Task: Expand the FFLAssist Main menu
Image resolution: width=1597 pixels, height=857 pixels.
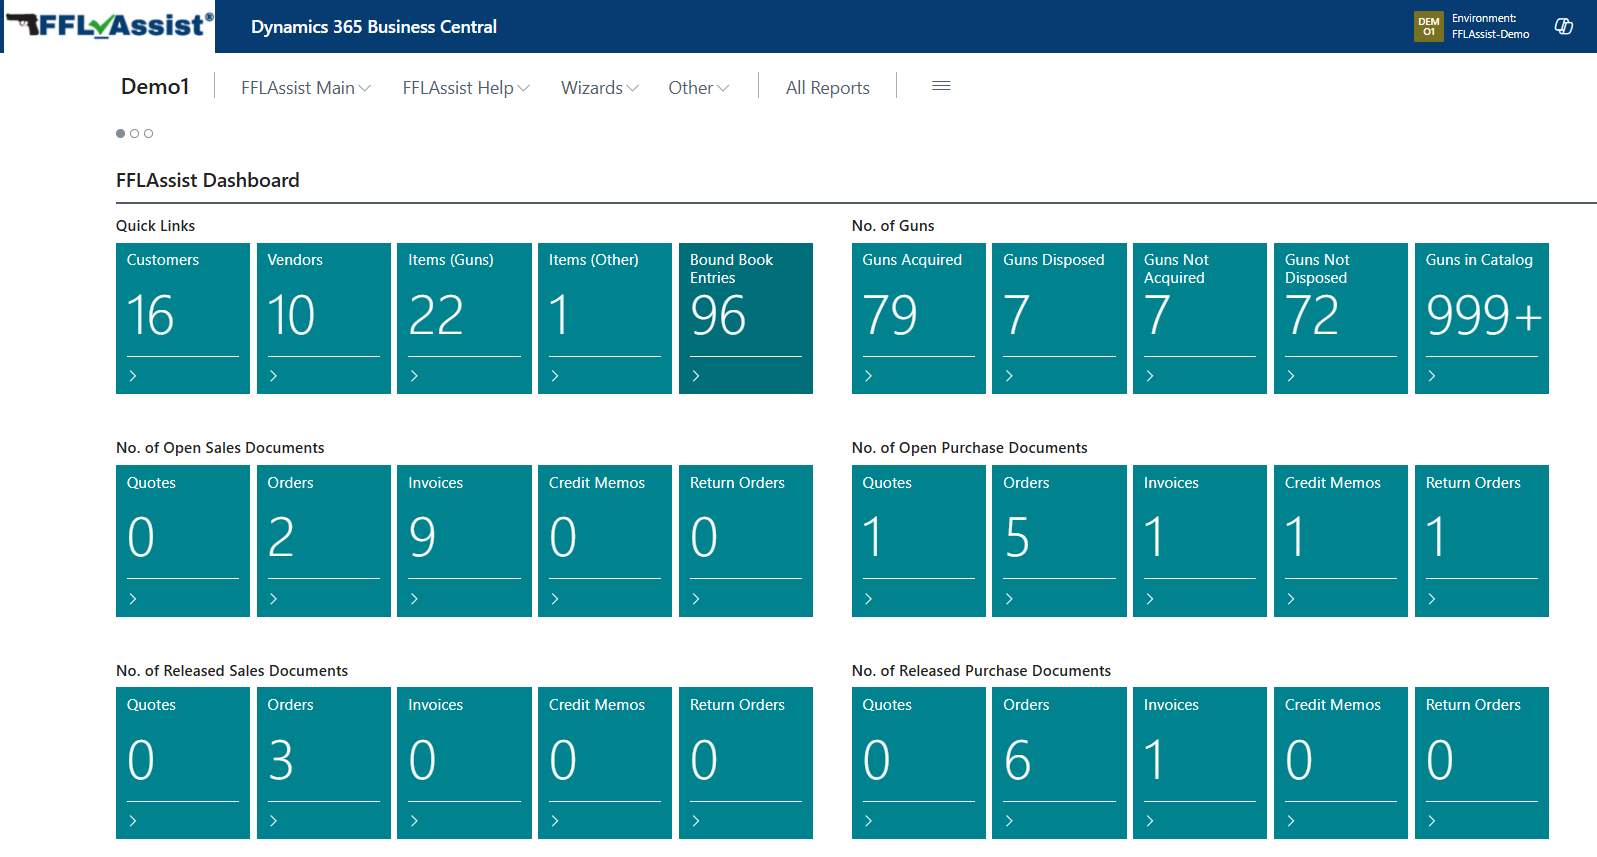Action: pos(306,88)
